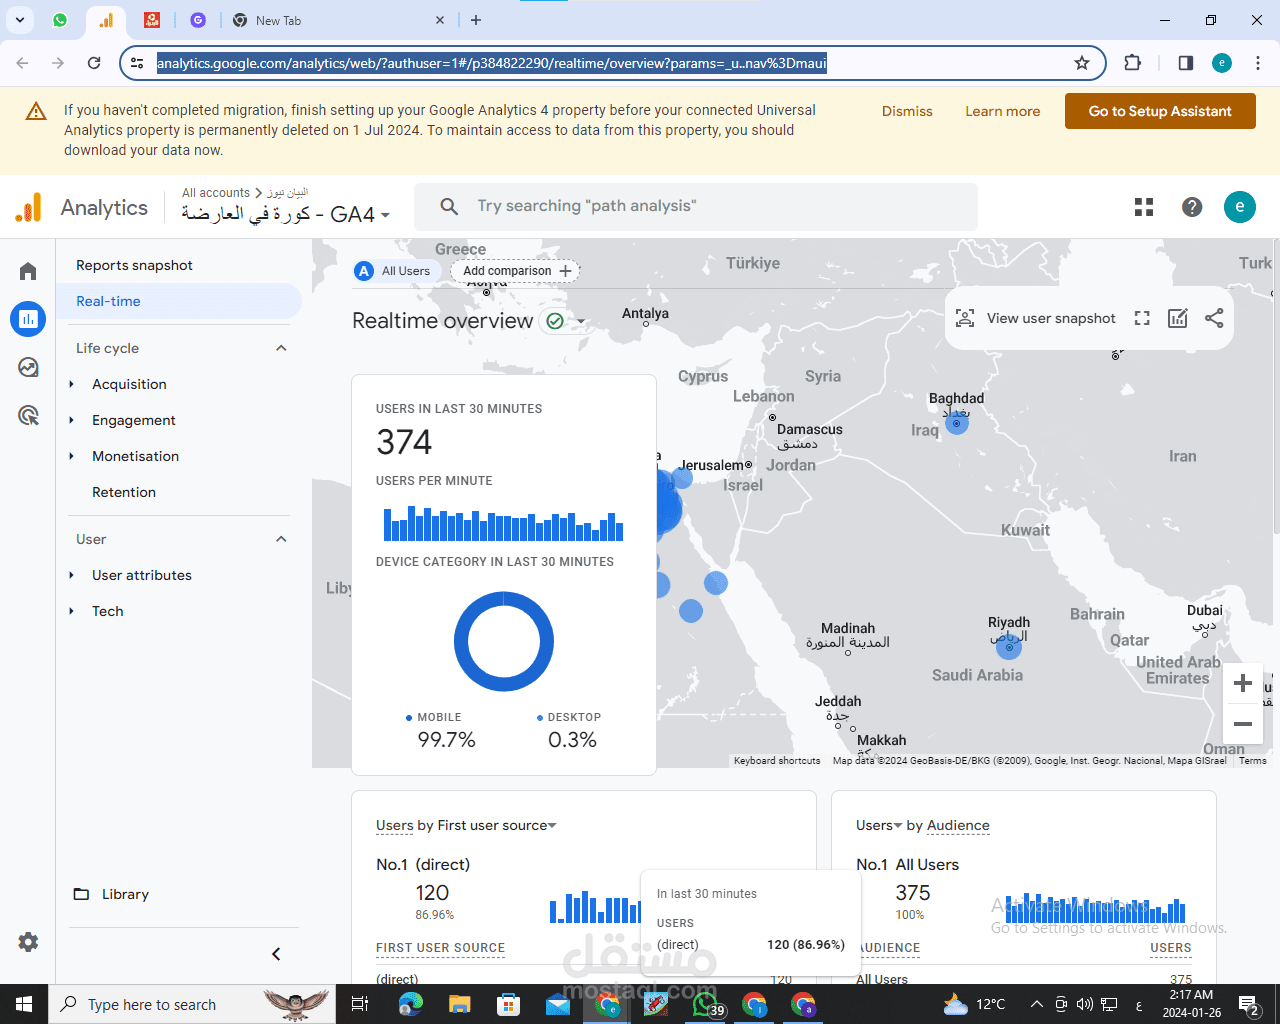Open the Google apps grid
1280x1024 pixels.
tap(1144, 207)
